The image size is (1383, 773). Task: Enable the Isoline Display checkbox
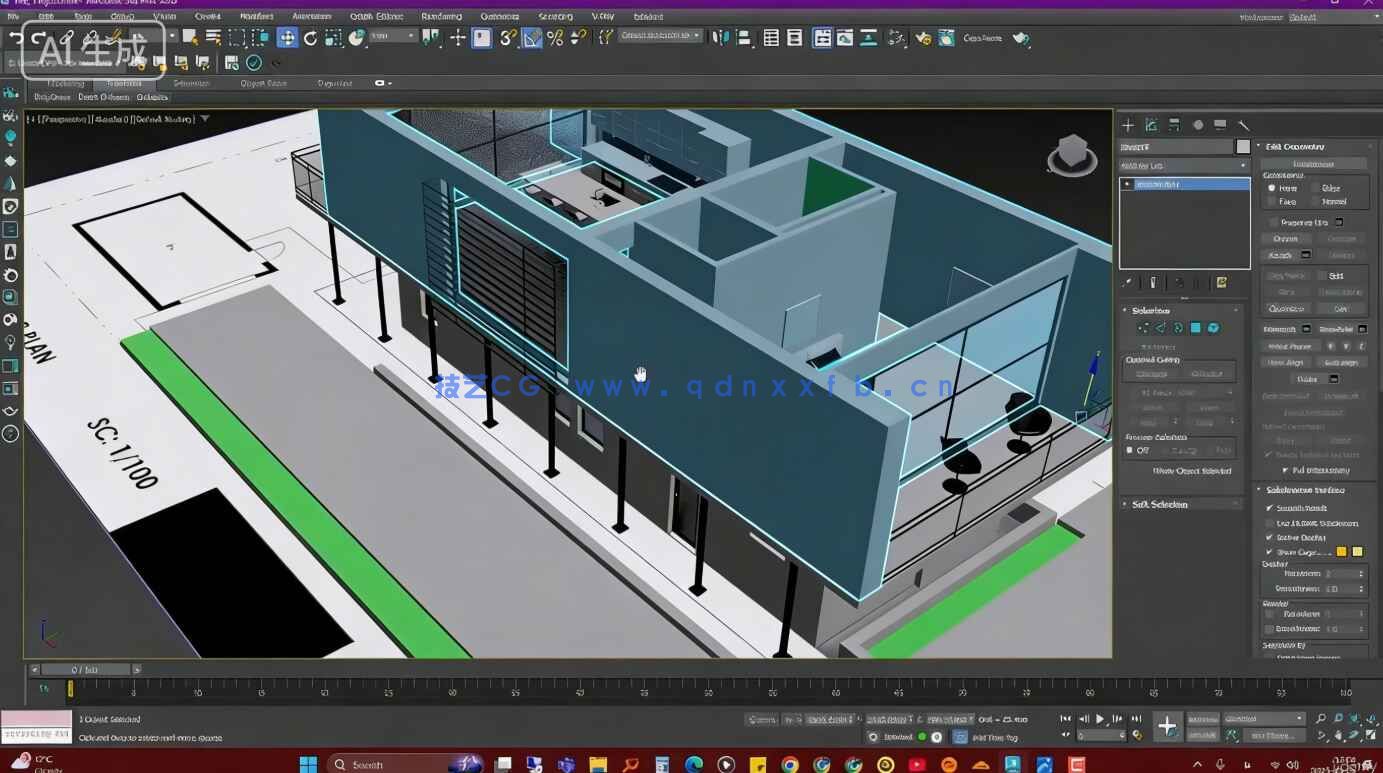(x=1270, y=537)
